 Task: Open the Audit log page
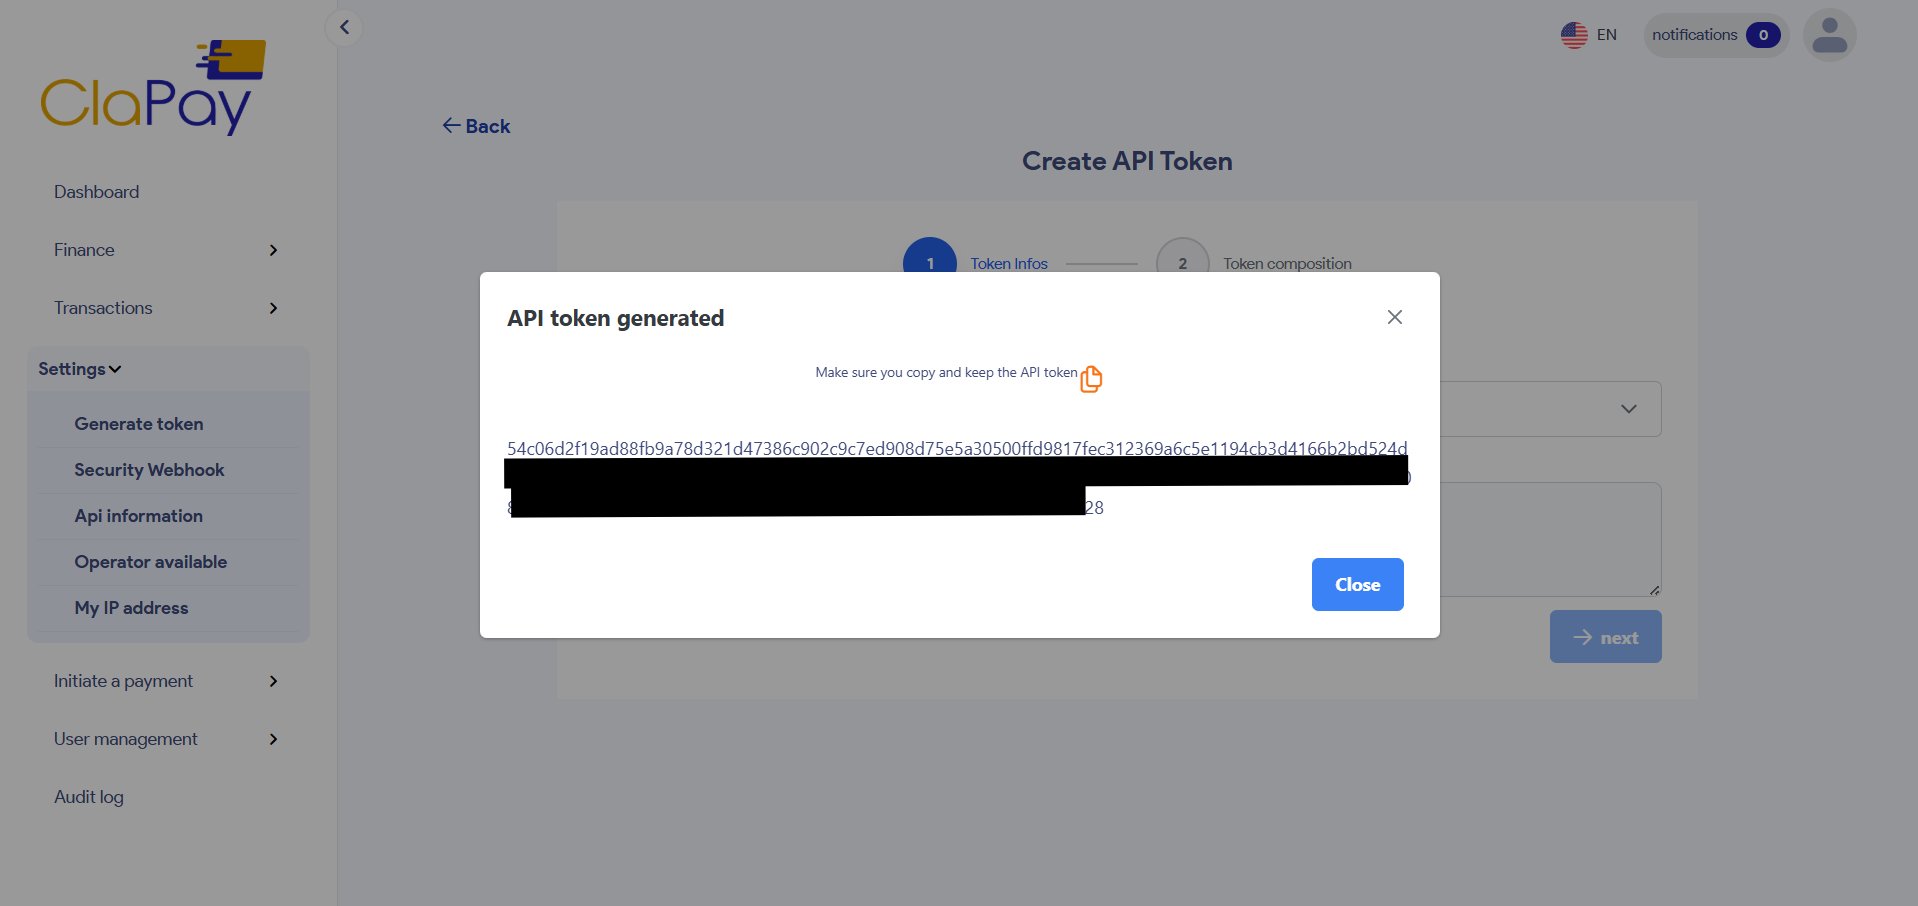tap(88, 796)
